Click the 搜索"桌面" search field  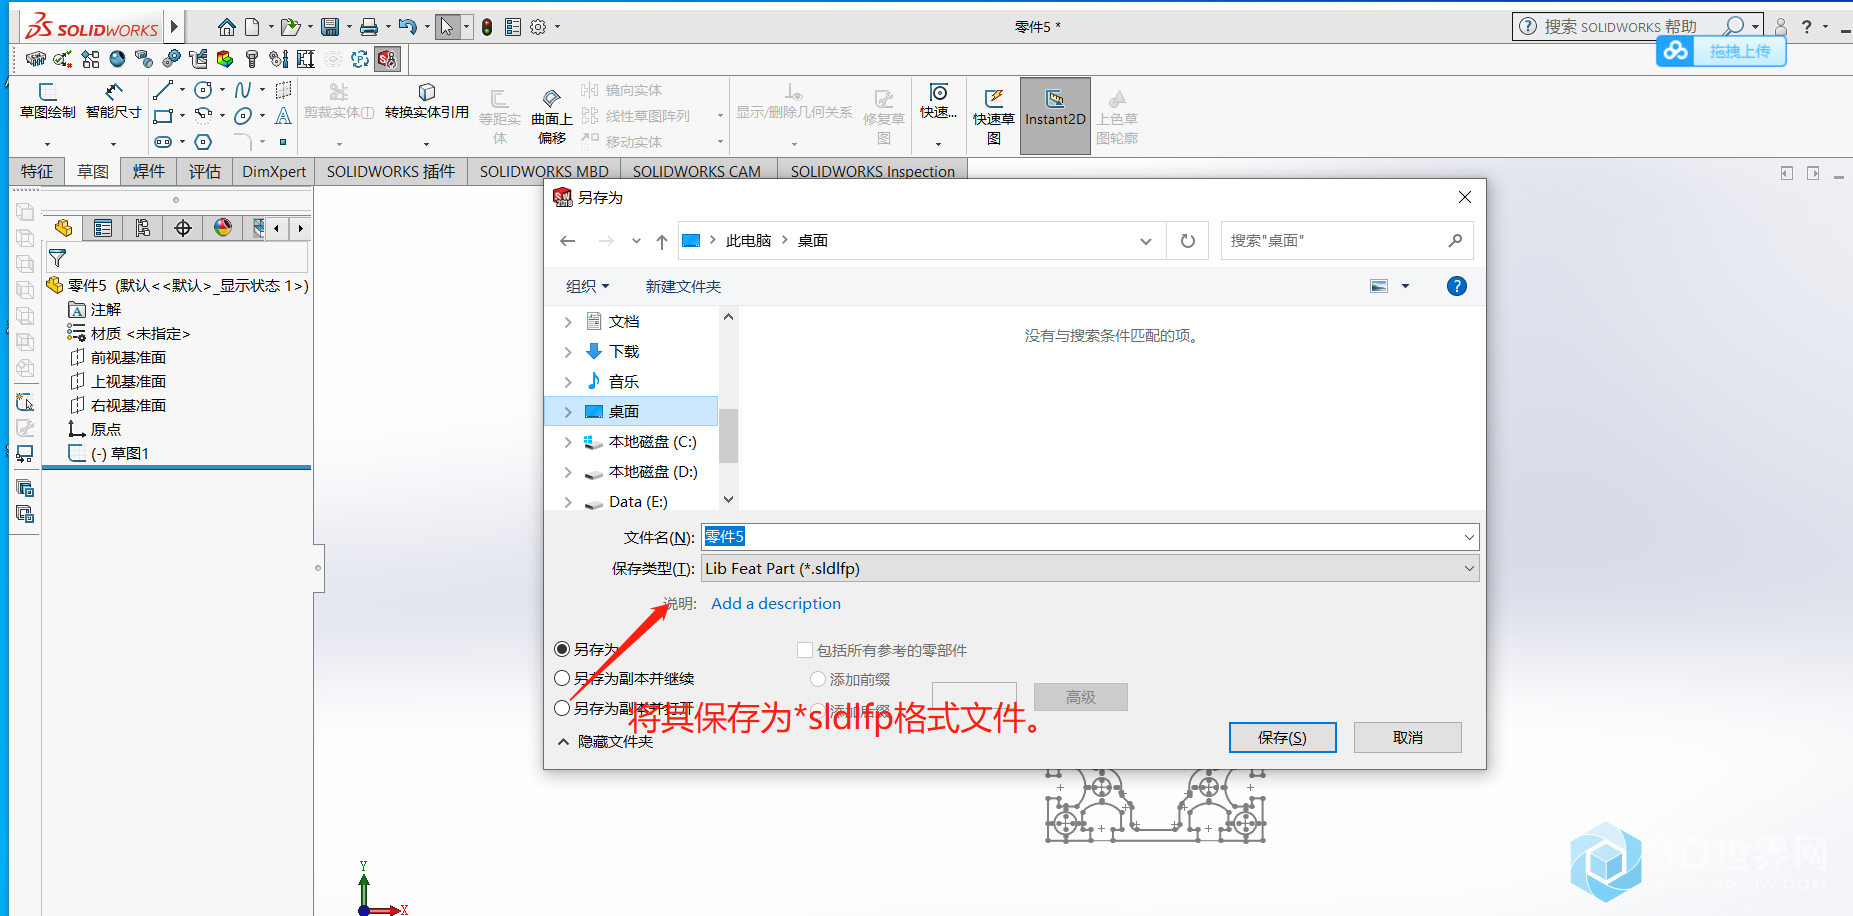(1346, 241)
